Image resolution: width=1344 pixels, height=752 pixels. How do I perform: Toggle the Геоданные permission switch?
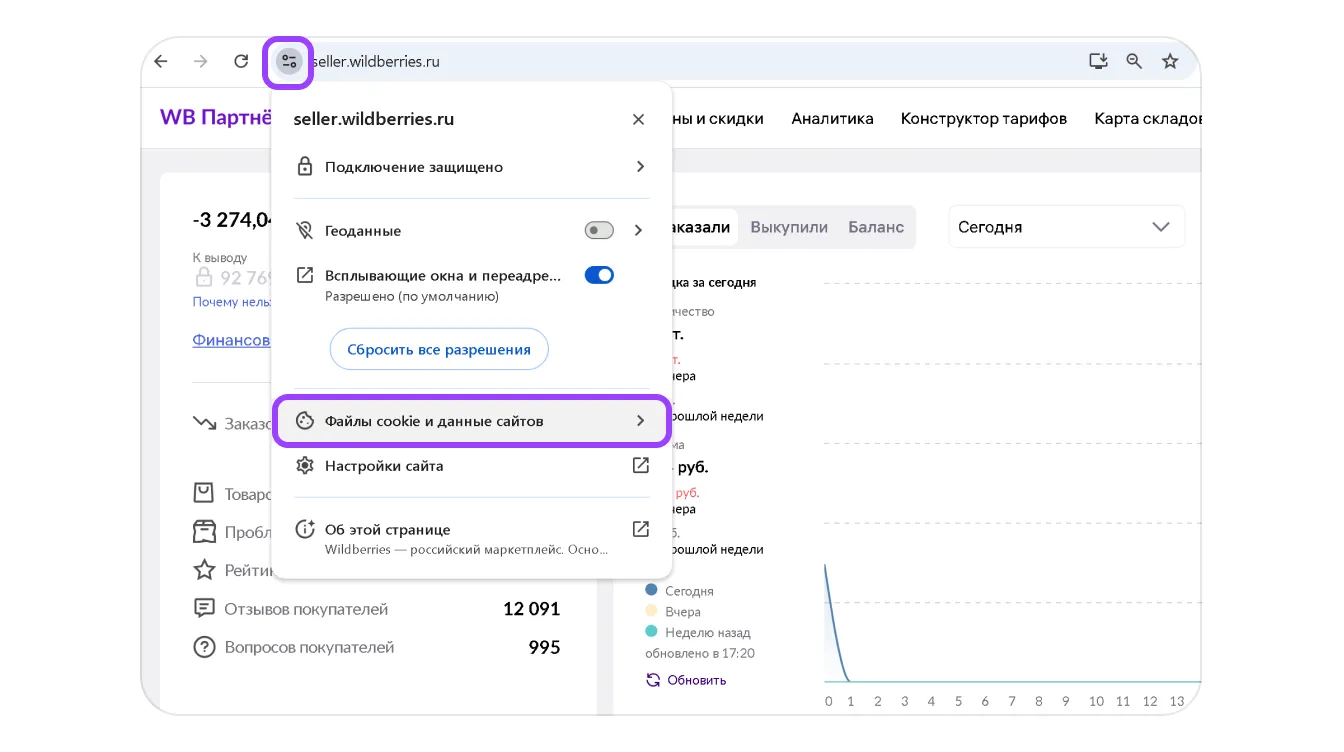pyautogui.click(x=599, y=231)
